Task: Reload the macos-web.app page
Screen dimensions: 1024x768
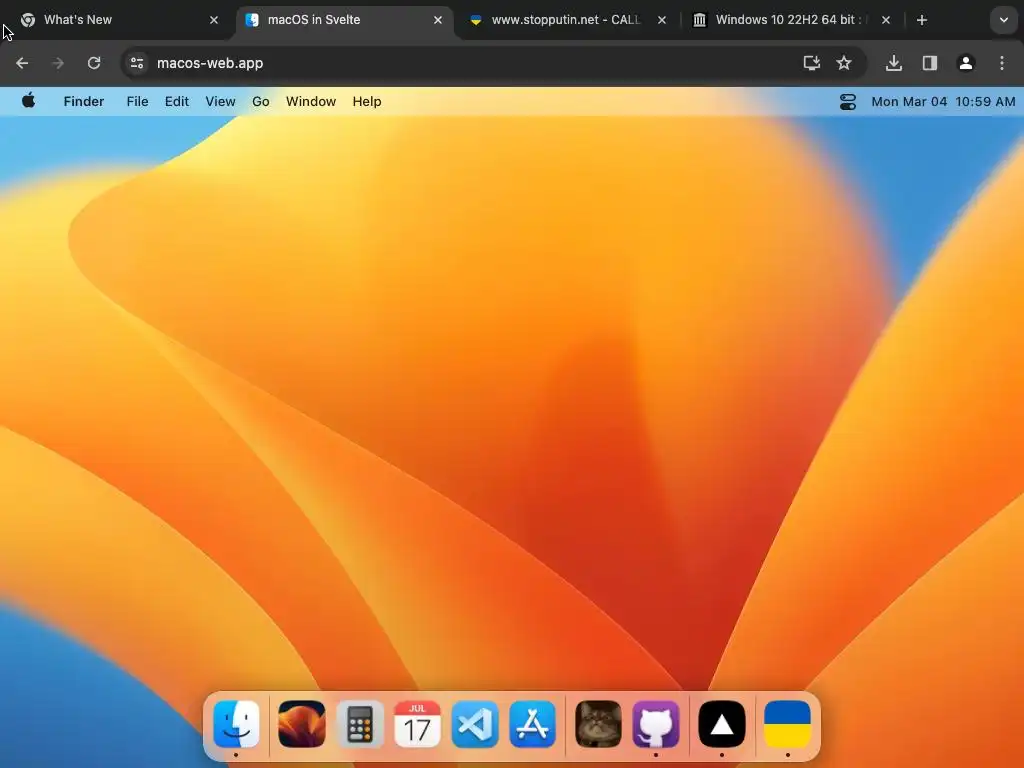Action: pyautogui.click(x=94, y=63)
